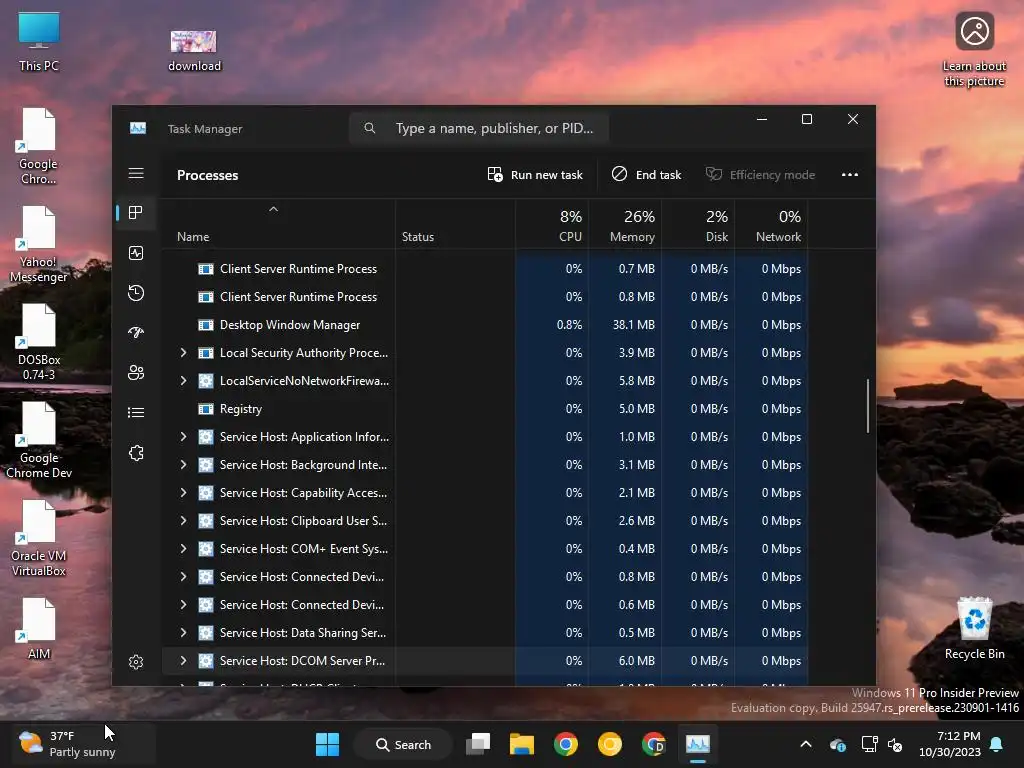Click Registry process icon

(206, 409)
